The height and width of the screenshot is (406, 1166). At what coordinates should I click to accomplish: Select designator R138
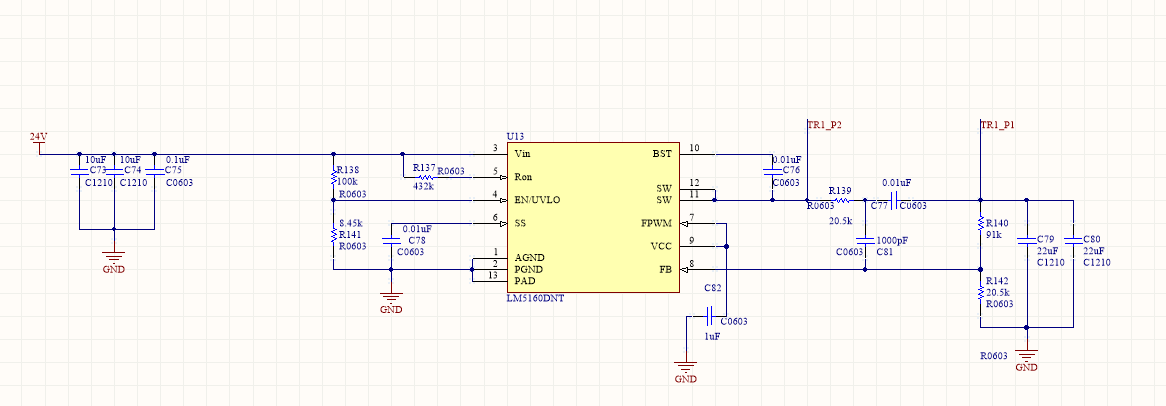tap(349, 170)
